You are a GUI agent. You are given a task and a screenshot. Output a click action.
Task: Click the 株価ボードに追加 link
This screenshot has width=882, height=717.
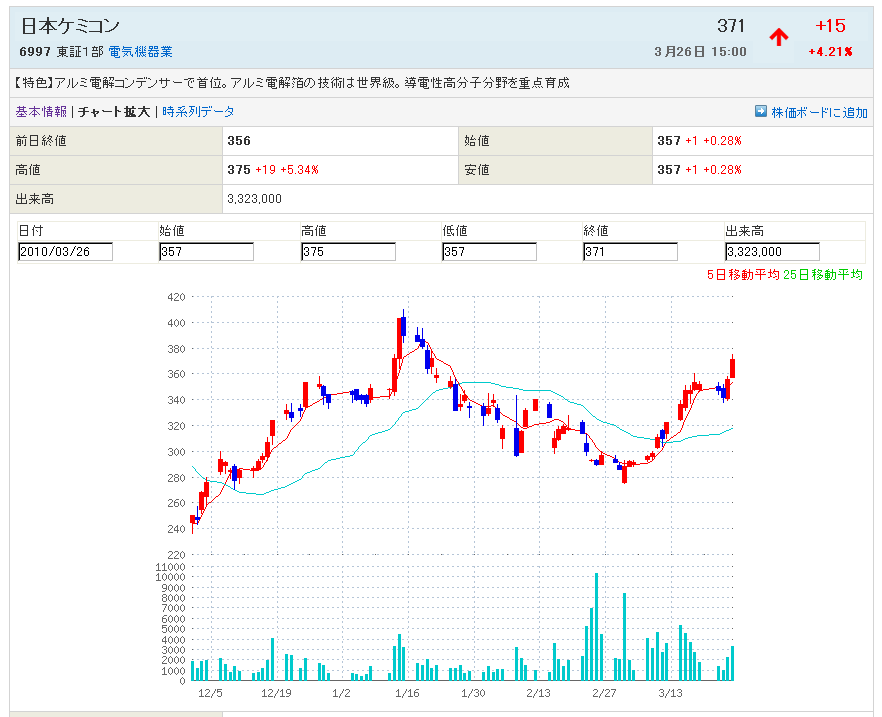point(820,112)
